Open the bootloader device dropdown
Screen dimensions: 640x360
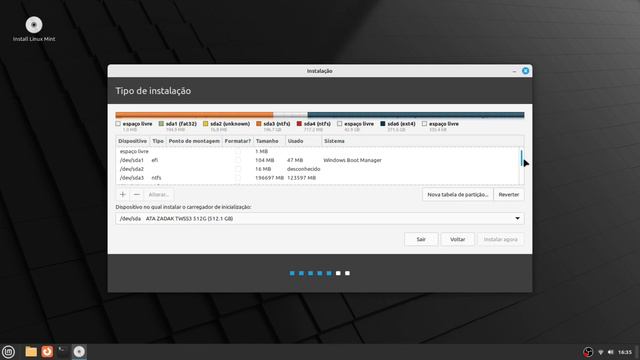coord(320,218)
